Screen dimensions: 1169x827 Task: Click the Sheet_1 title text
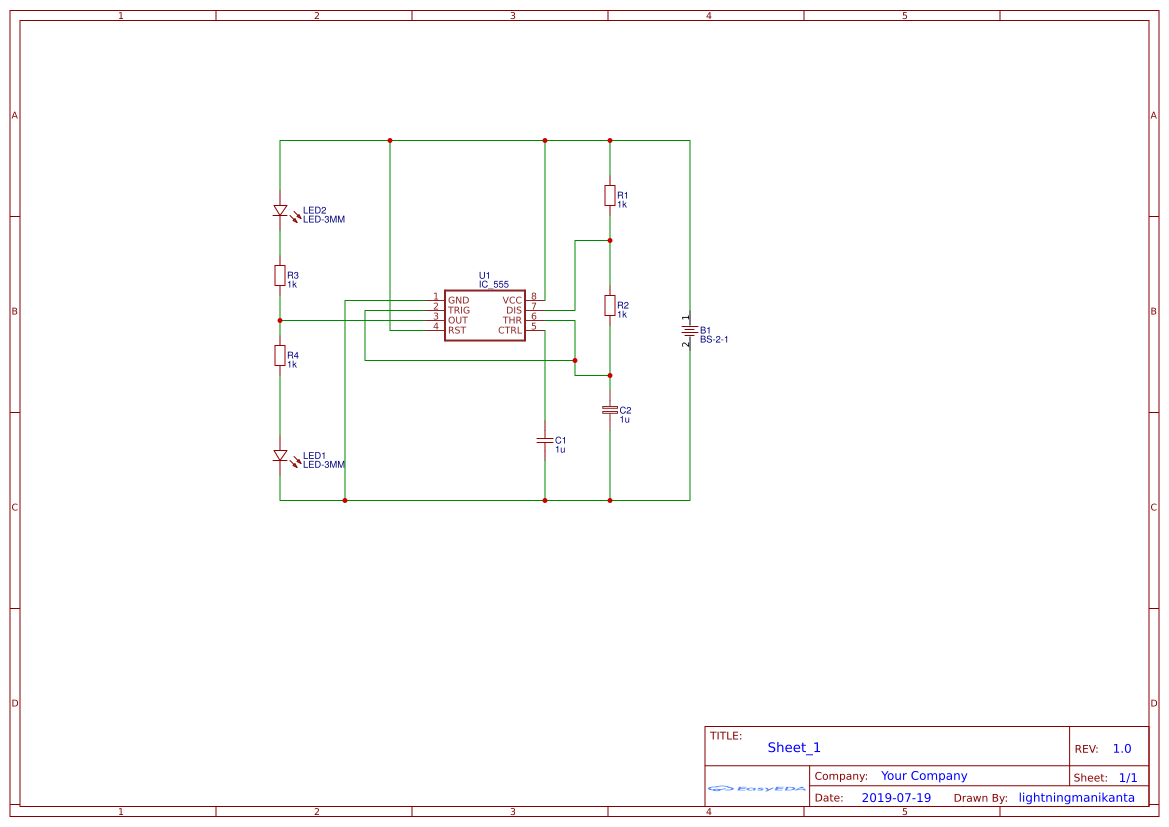793,747
